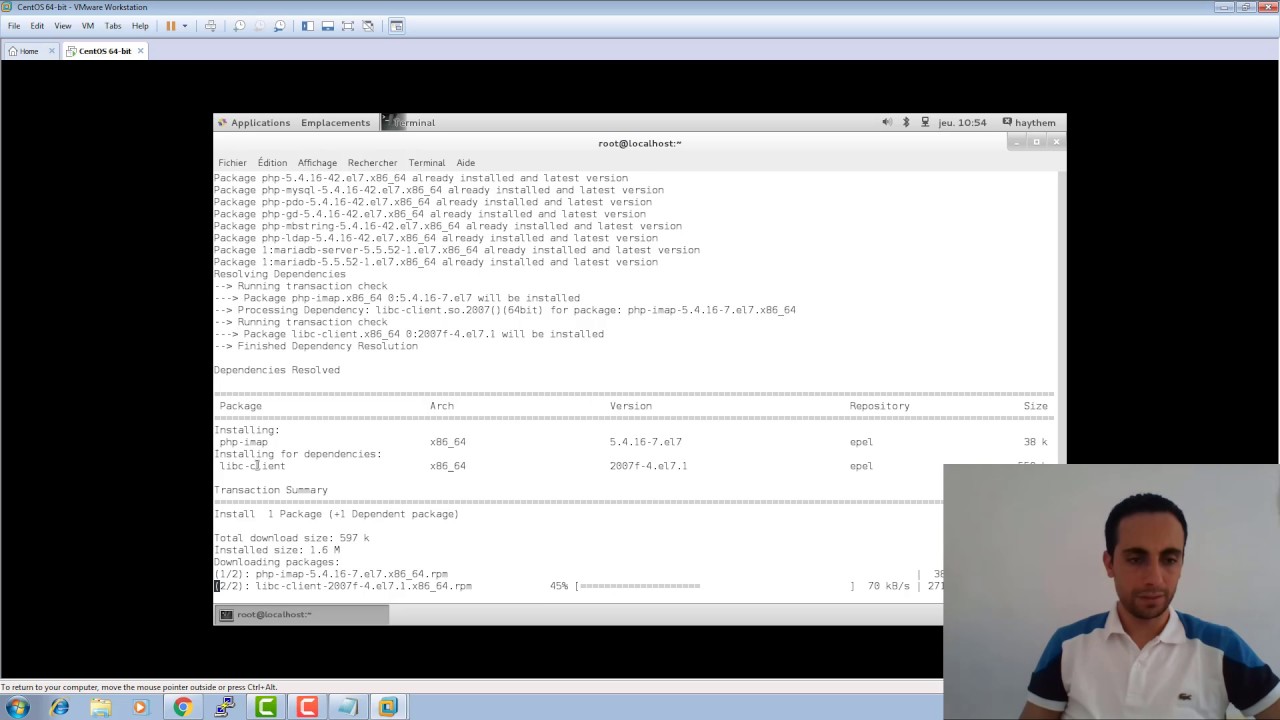
Task: Click the Terminal entry in GNOME top bar
Action: point(409,123)
